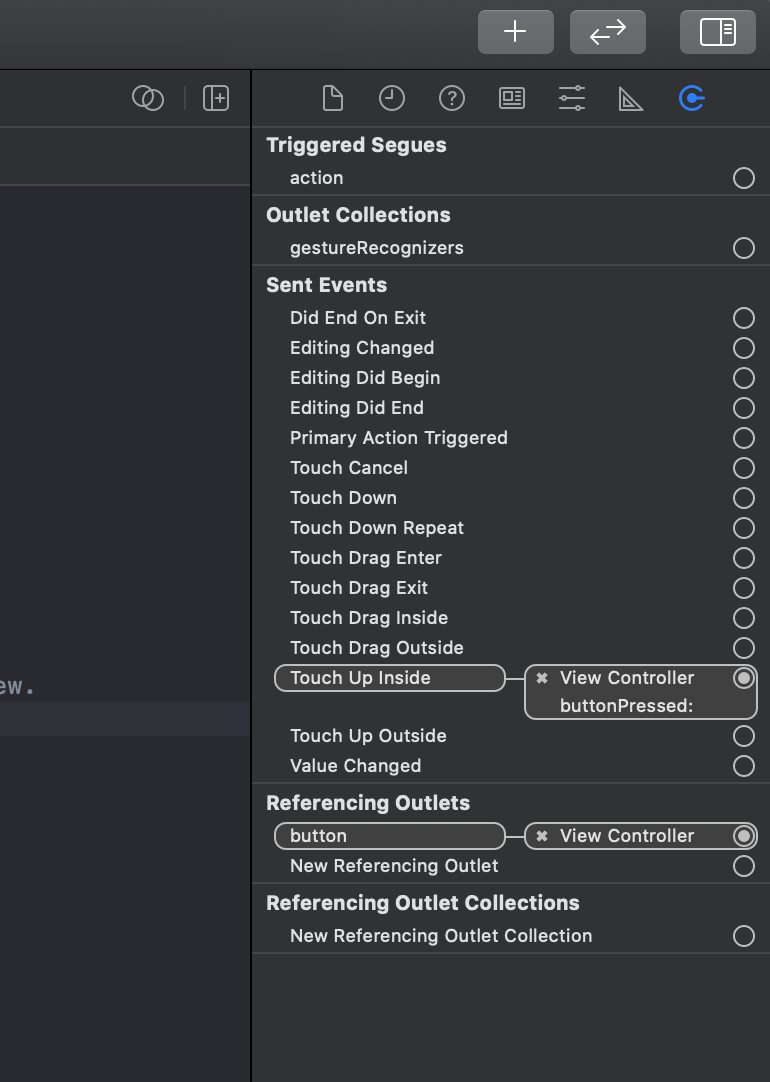Disconnect the button referencing outlet via x
This screenshot has height=1082, width=770.
pyautogui.click(x=542, y=836)
